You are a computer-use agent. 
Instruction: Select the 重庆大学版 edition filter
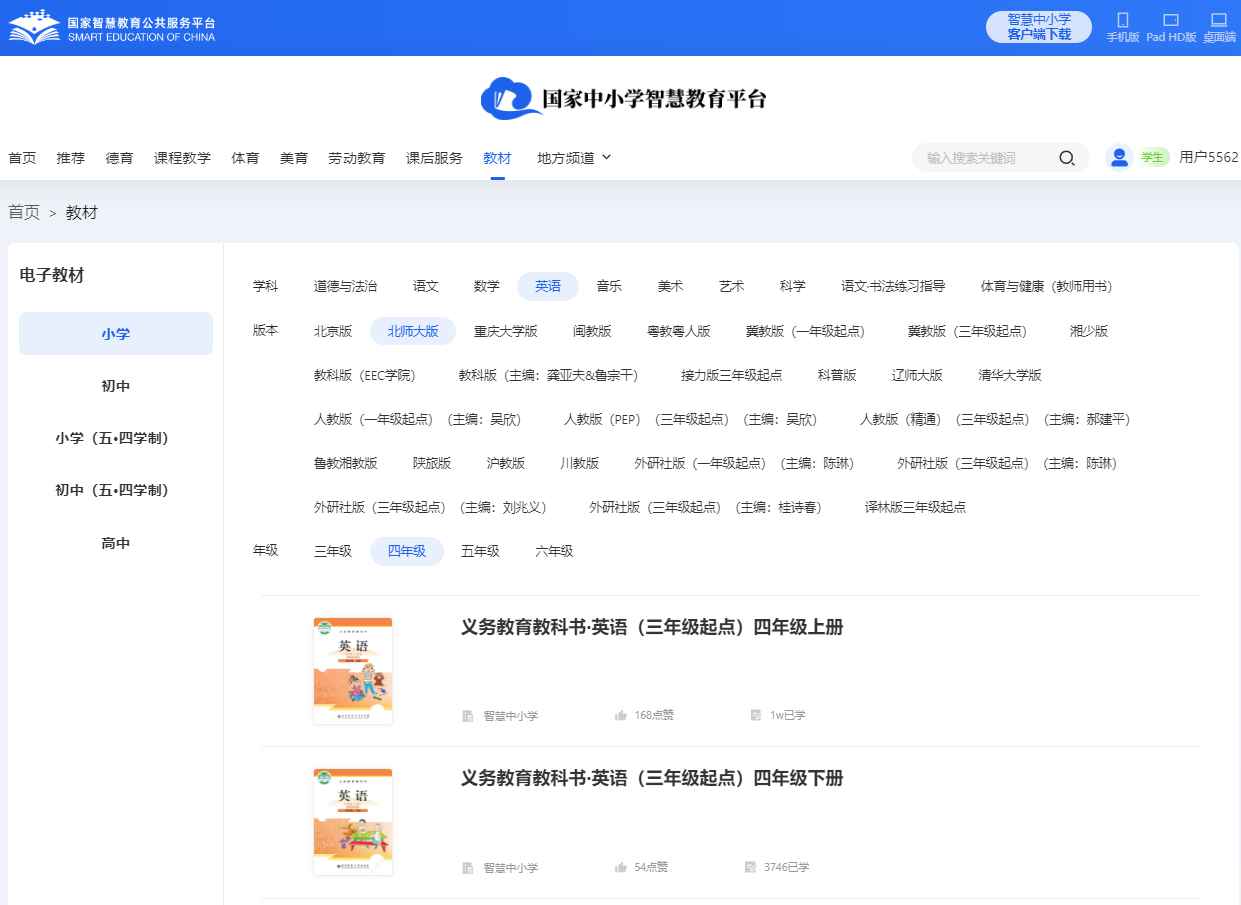coord(506,331)
